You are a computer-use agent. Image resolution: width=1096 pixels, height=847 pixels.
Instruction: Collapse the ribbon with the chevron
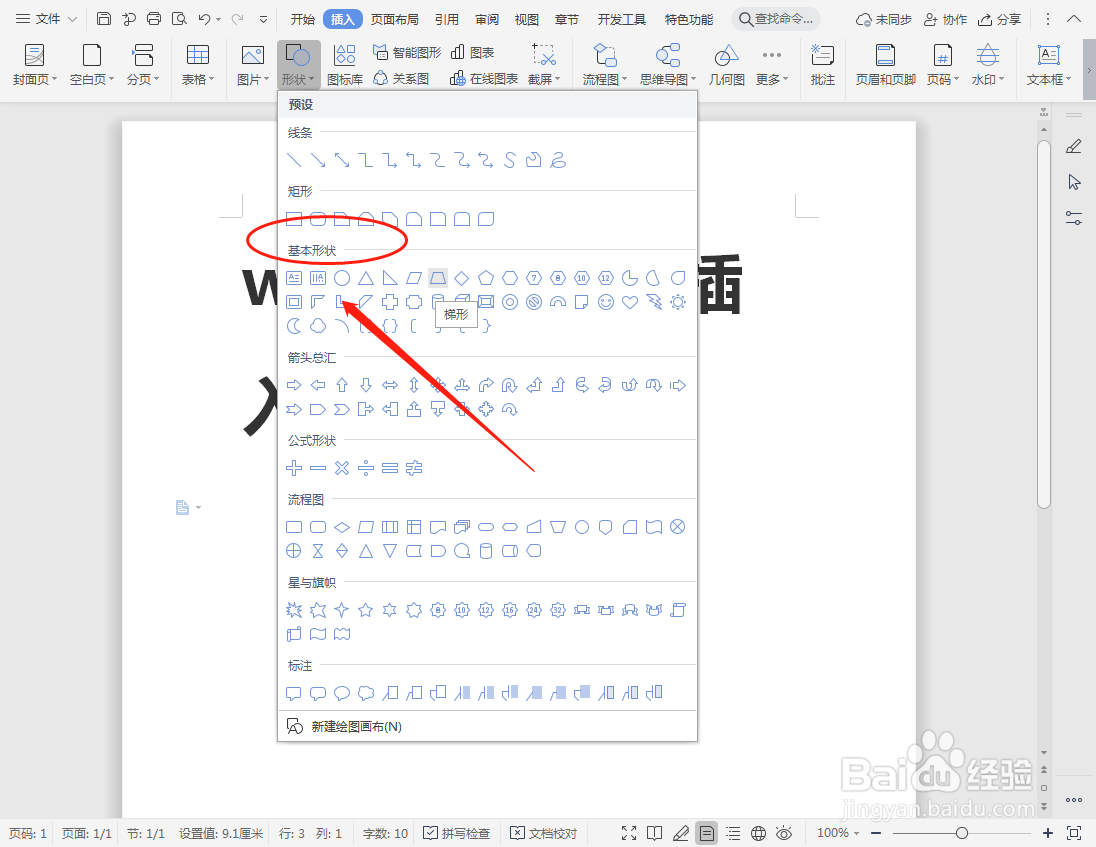(1074, 19)
